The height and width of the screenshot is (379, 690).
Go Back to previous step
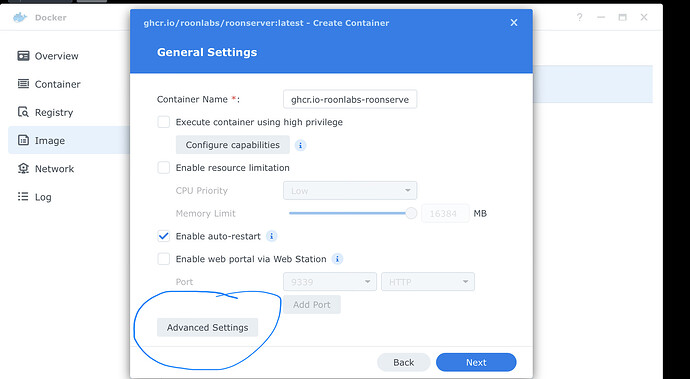(404, 362)
